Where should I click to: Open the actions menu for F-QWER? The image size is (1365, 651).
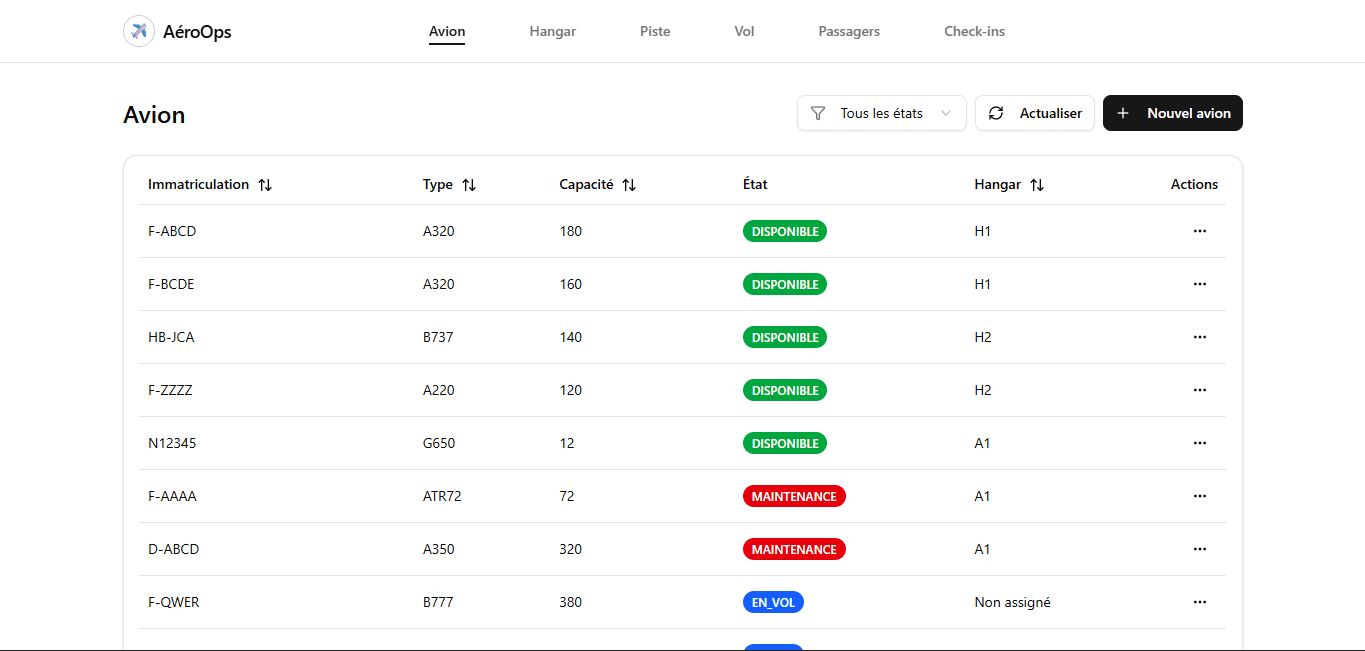point(1199,602)
